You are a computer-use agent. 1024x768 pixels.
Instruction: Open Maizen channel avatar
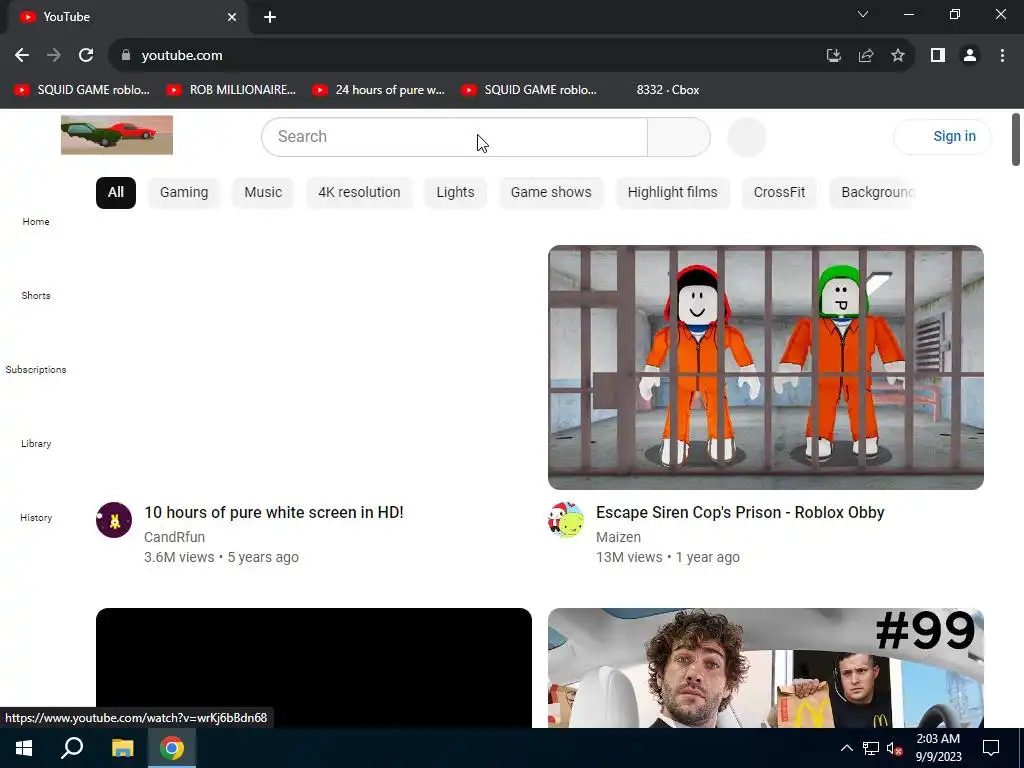pos(566,520)
